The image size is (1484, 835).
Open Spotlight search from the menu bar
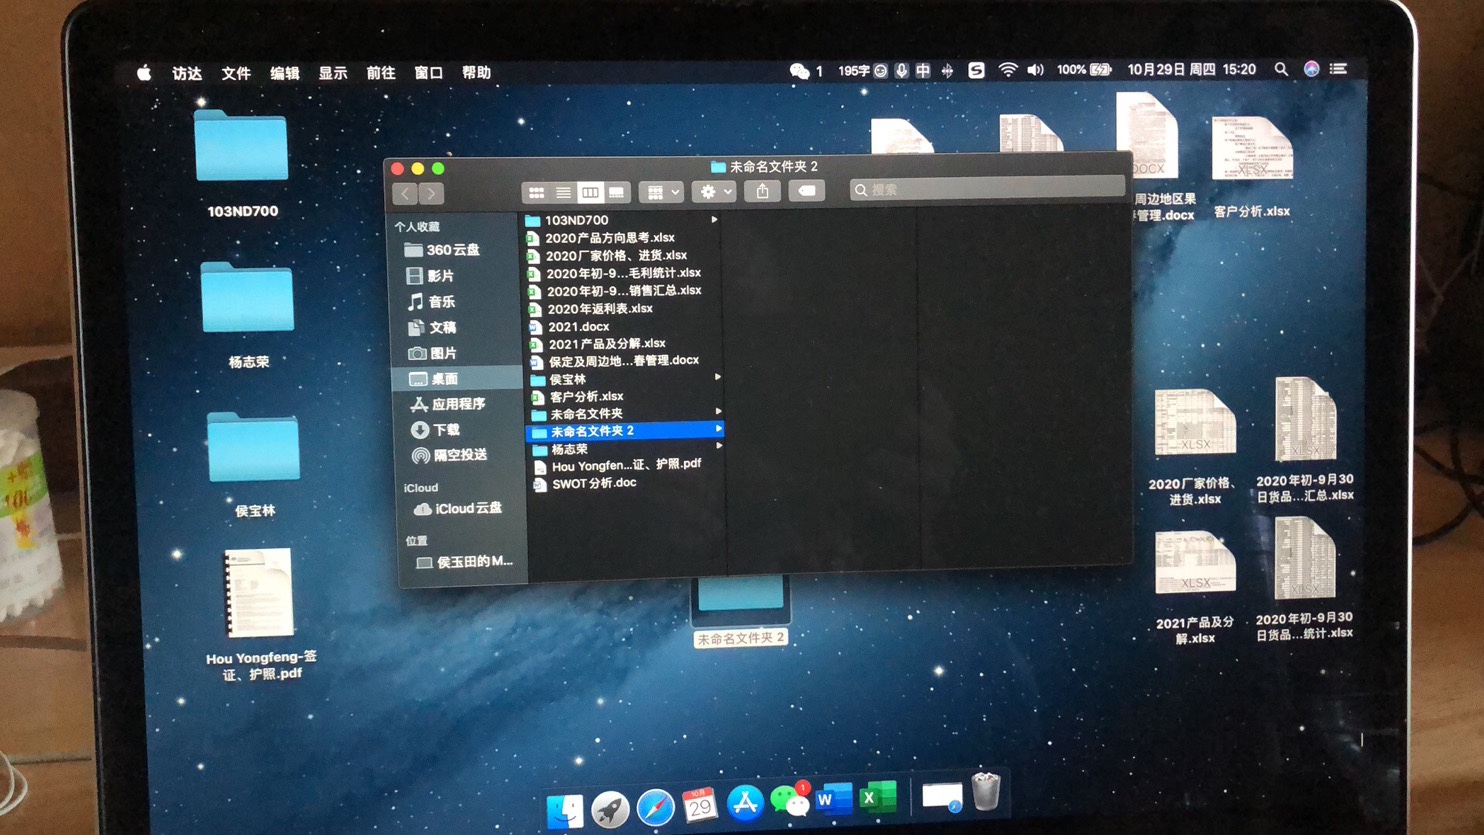1281,69
